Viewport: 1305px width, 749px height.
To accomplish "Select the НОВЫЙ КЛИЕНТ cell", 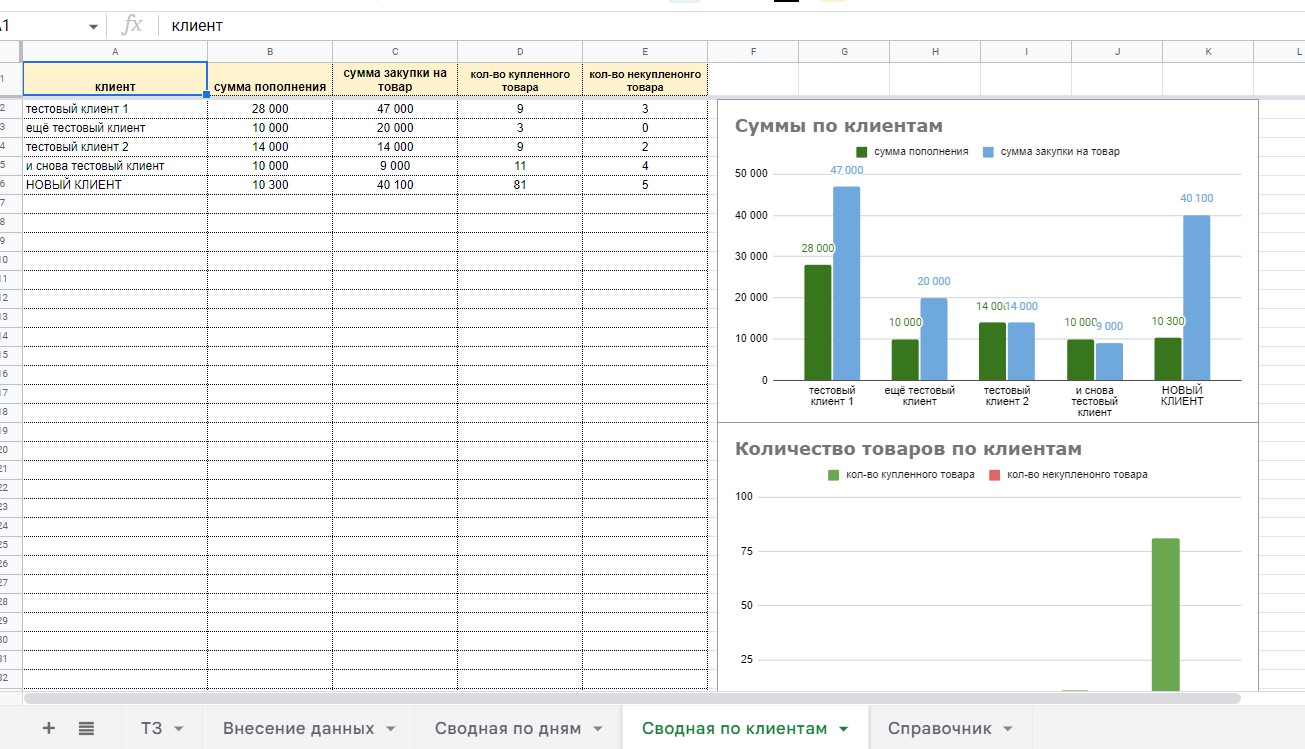I will tap(115, 185).
